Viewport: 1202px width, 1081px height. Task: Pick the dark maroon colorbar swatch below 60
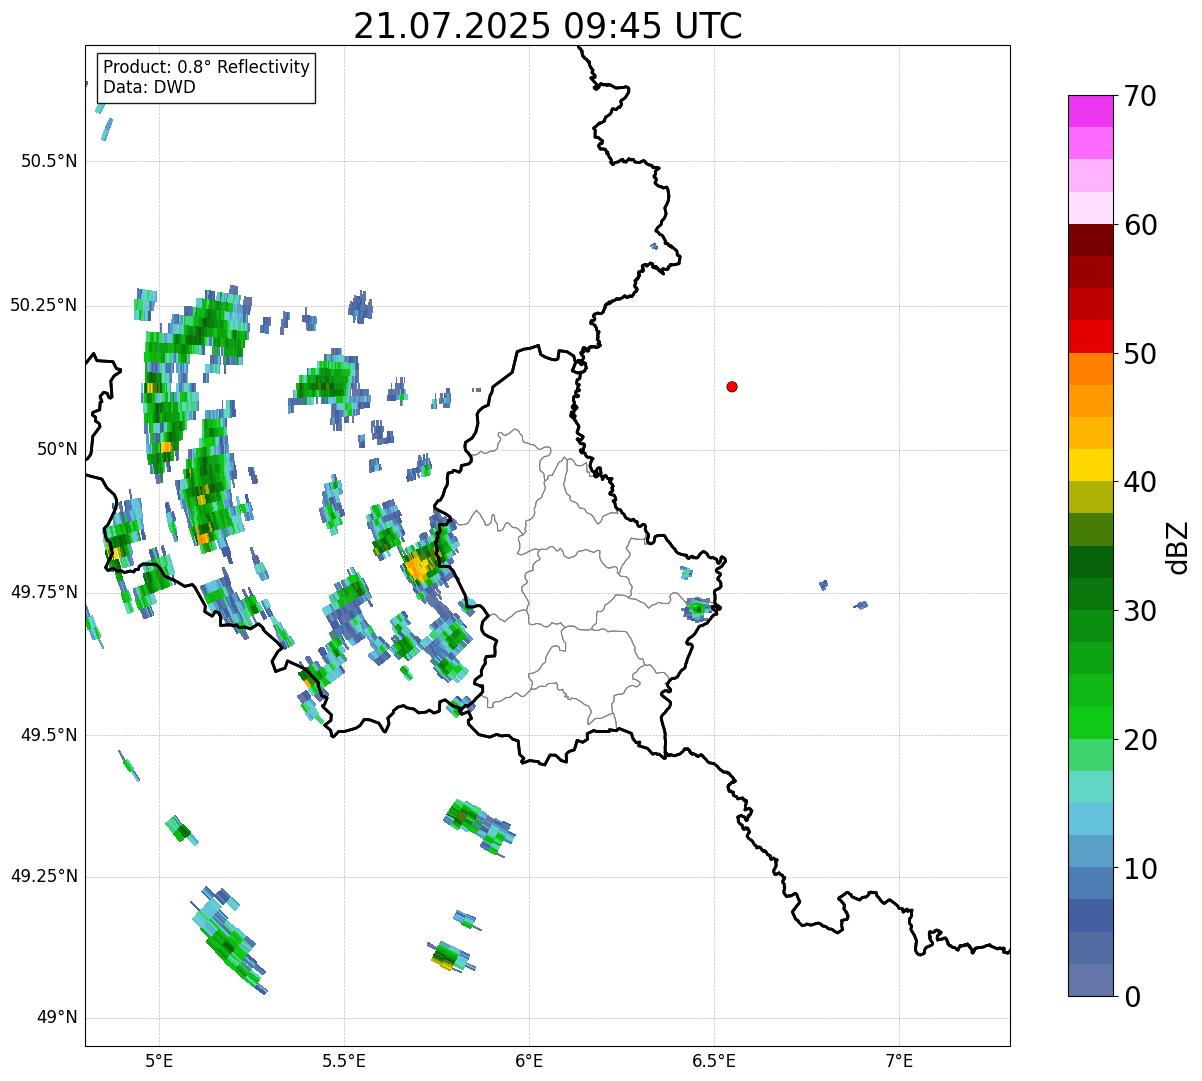pos(1090,240)
